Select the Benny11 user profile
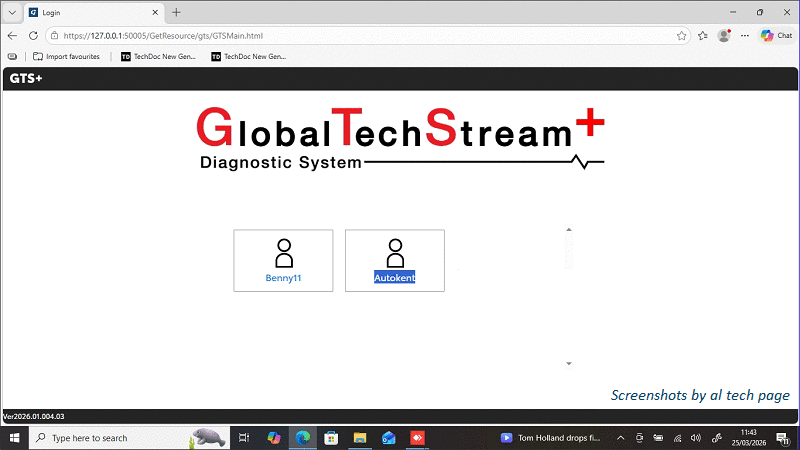This screenshot has width=800, height=450. click(x=283, y=261)
